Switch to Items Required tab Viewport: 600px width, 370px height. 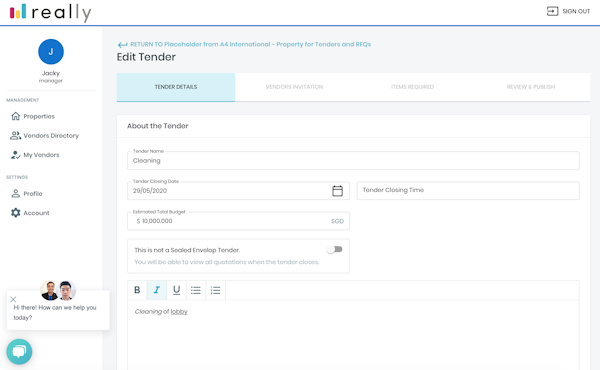tap(412, 87)
